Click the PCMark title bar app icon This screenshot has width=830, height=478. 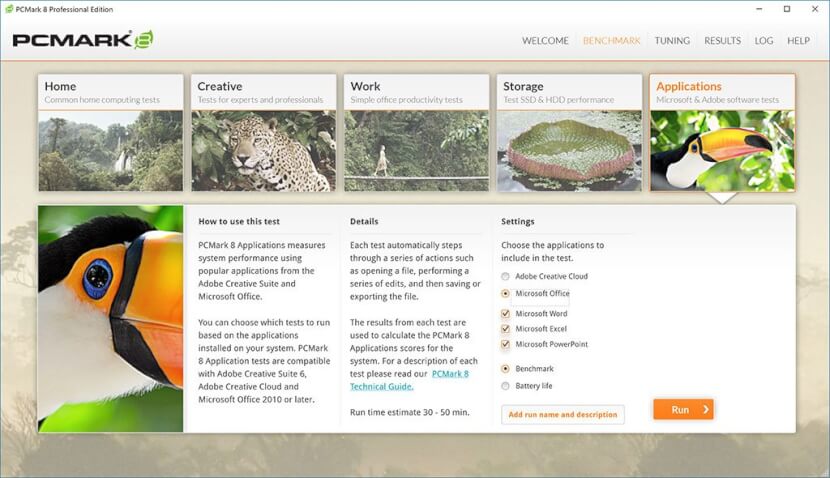[x=8, y=9]
